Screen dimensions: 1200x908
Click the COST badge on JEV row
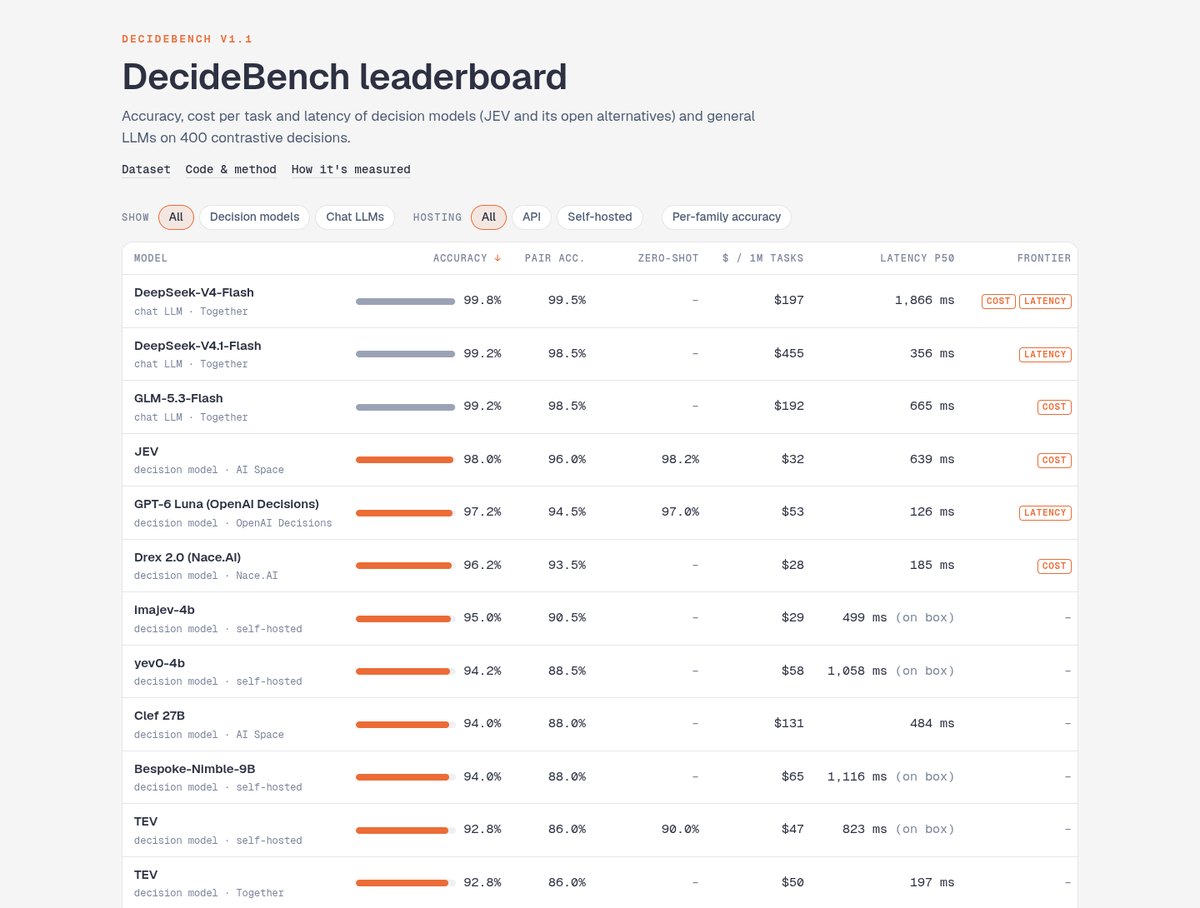point(1054,460)
